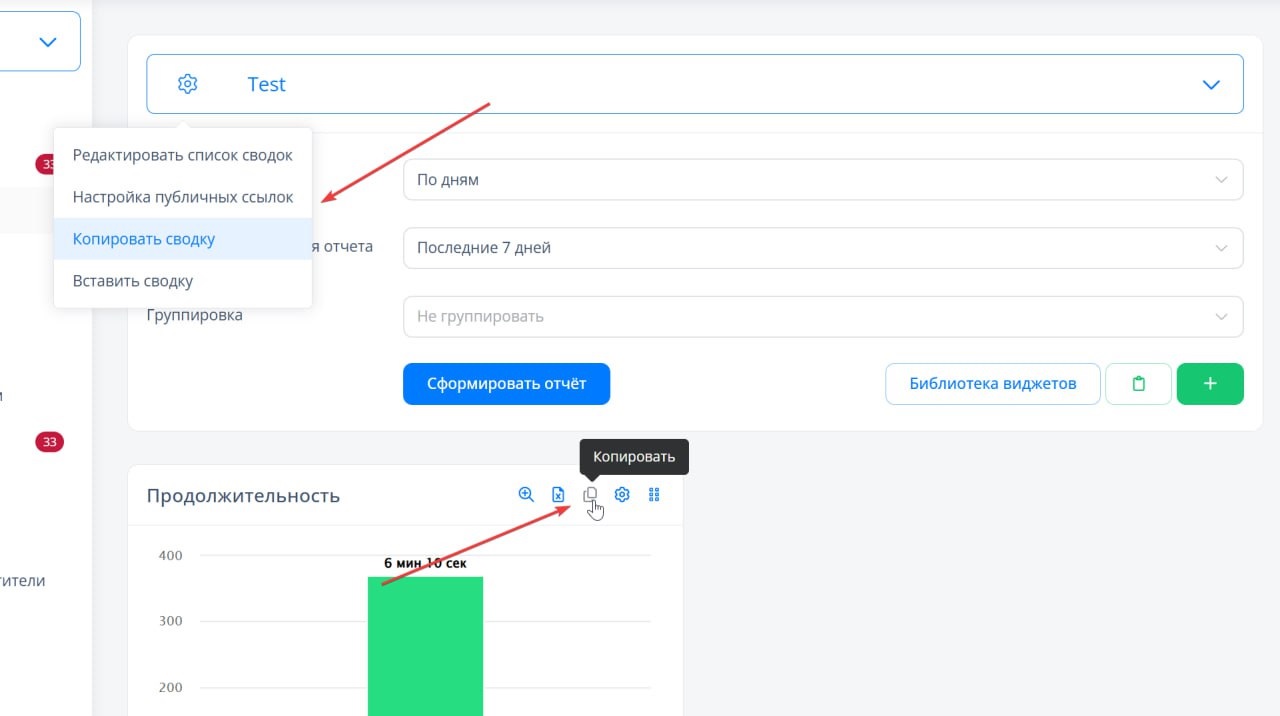Choose Вставить сводку from the menu

pyautogui.click(x=183, y=281)
